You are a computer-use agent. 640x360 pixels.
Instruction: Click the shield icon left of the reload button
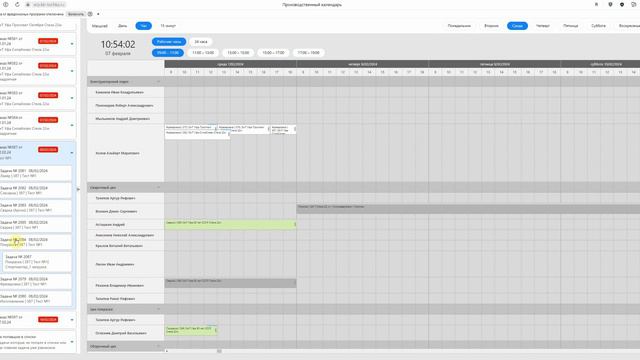point(6,4)
